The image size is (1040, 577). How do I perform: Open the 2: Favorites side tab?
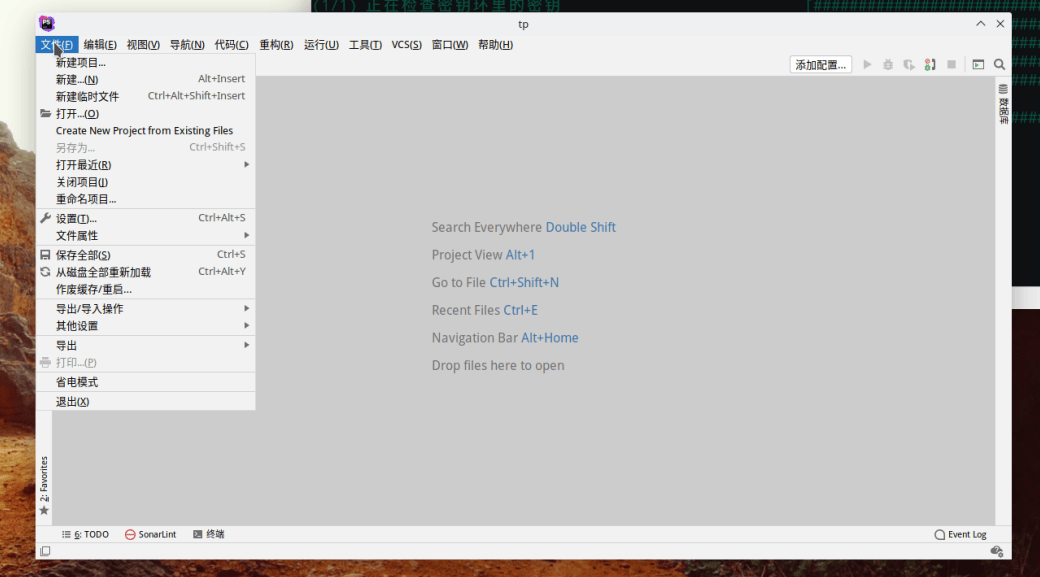(44, 480)
